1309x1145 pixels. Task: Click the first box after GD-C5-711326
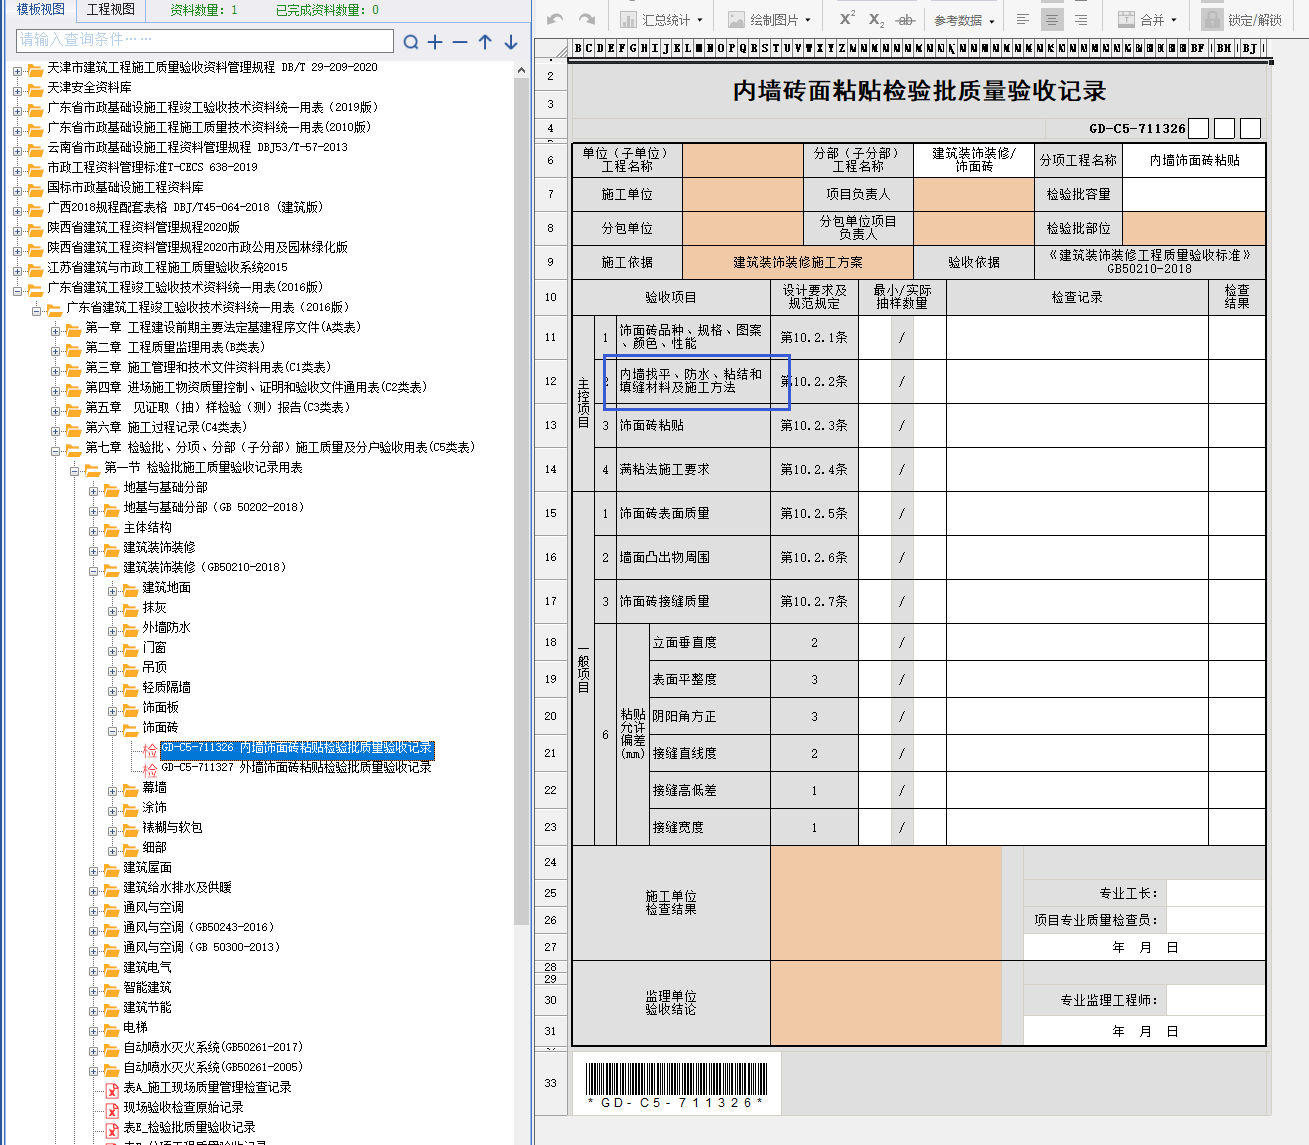1198,128
